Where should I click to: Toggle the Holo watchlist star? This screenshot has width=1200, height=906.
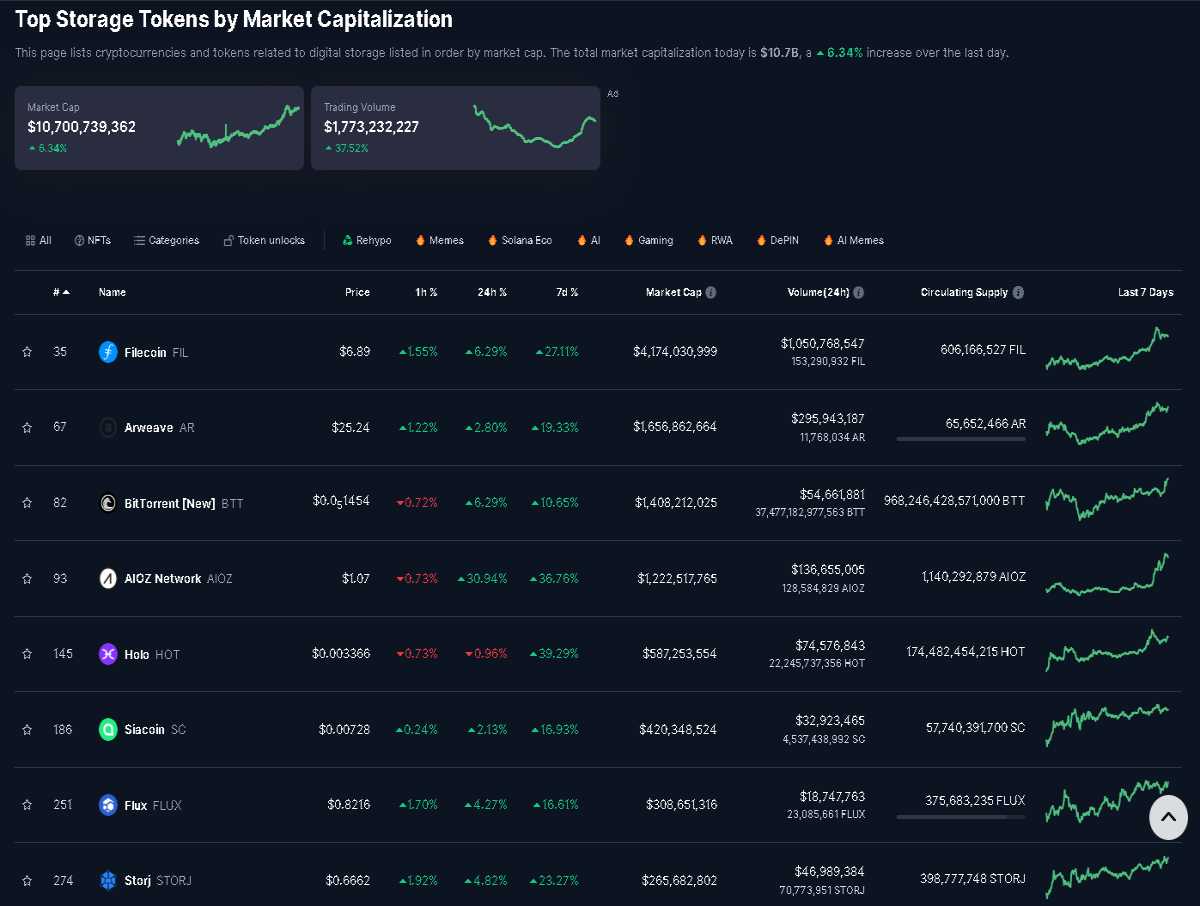(x=27, y=654)
